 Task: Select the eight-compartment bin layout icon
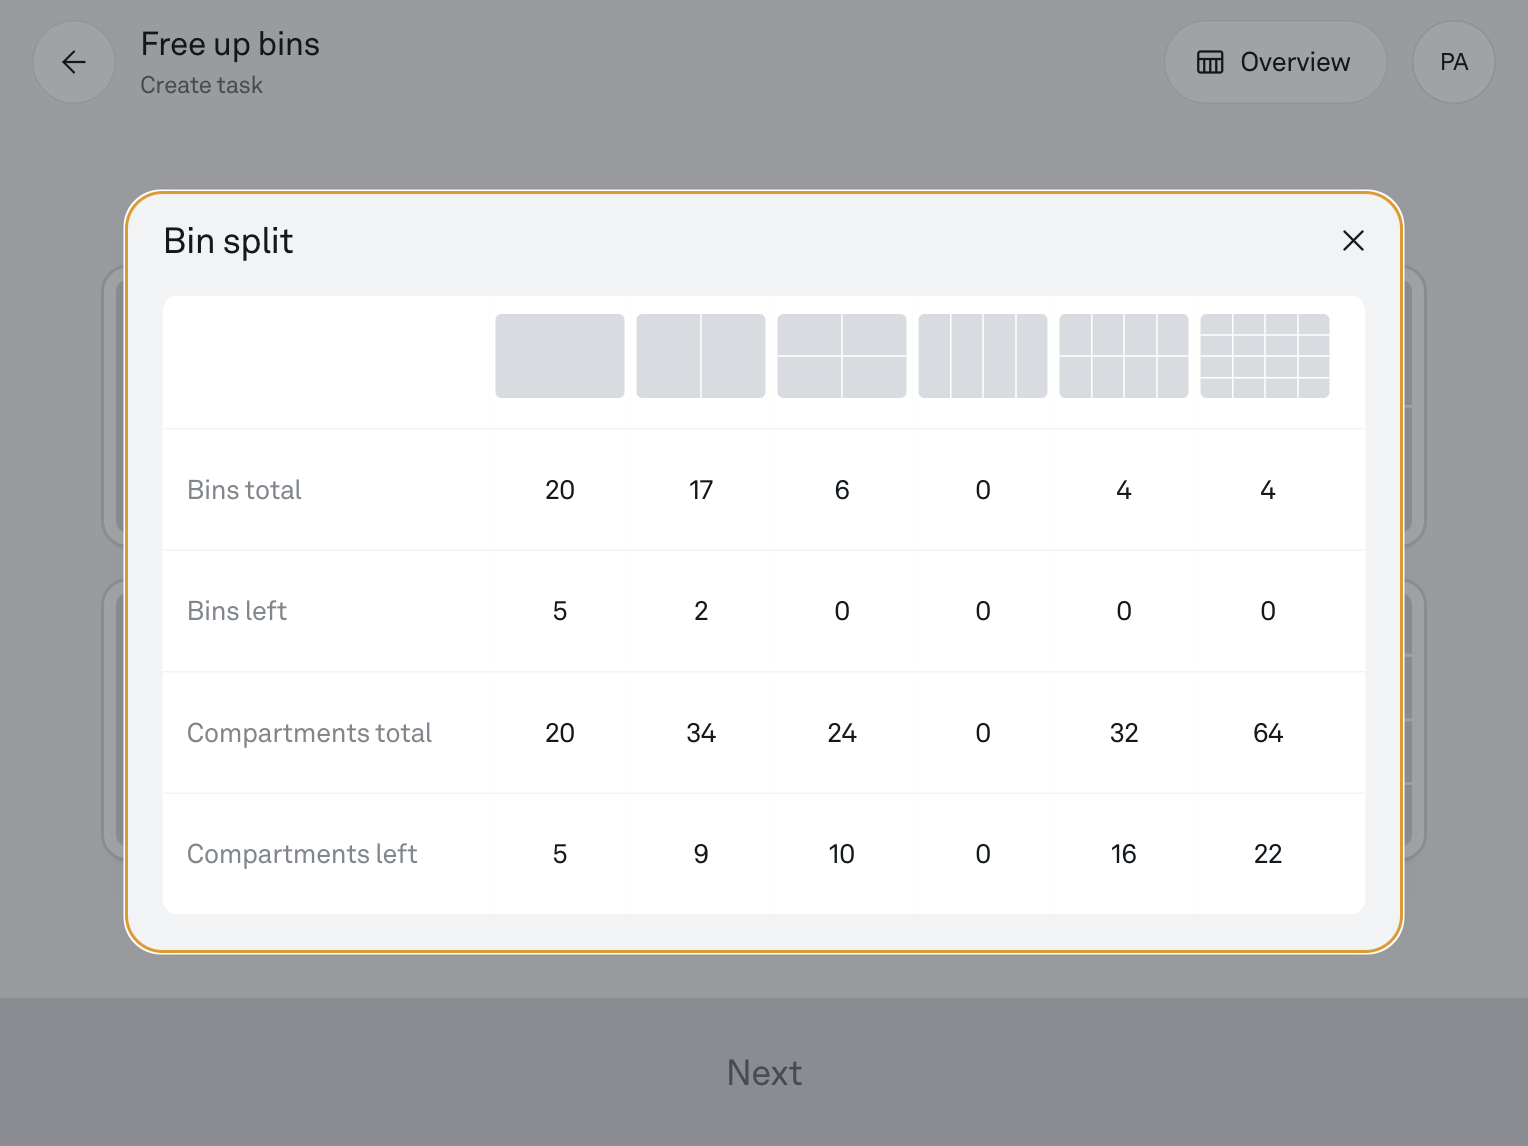1123,356
